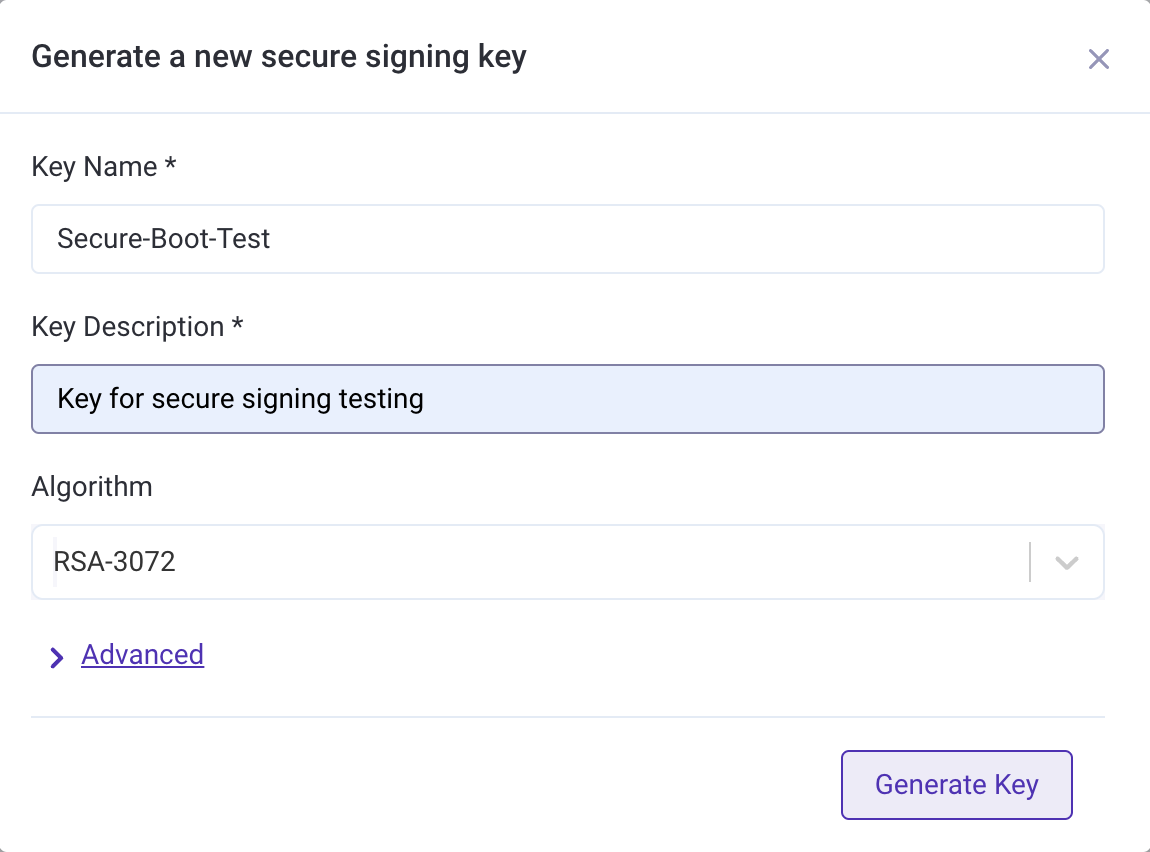Collapse the Advanced disclosure chevron
The image size is (1150, 852).
tap(57, 657)
